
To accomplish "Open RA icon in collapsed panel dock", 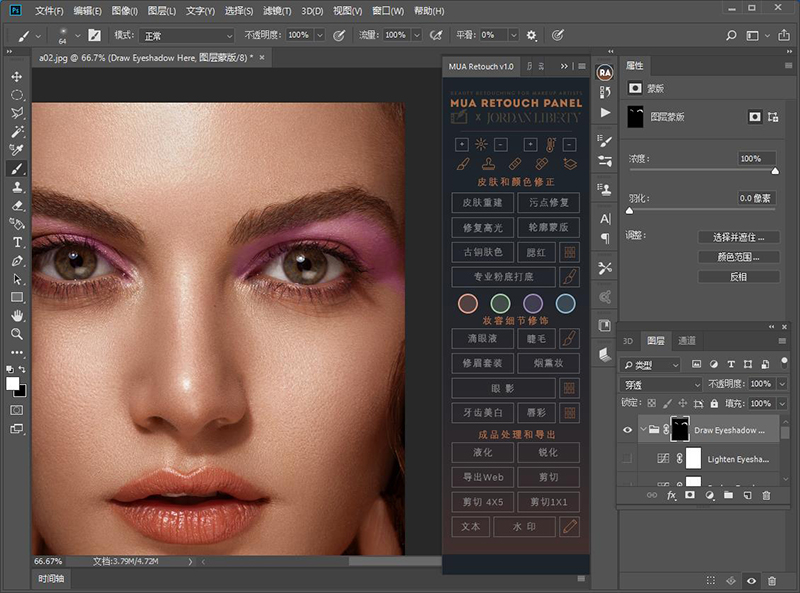I will pyautogui.click(x=605, y=72).
